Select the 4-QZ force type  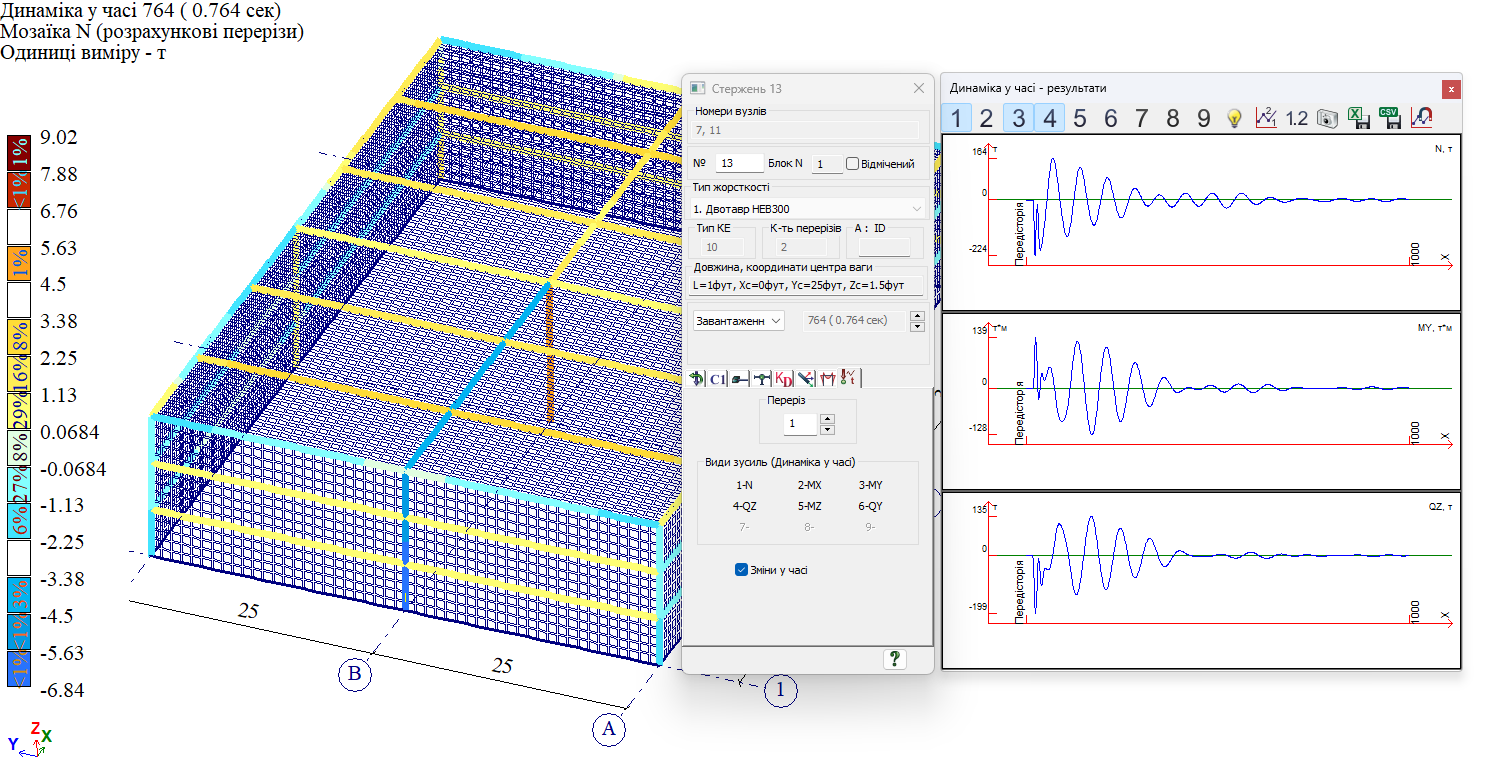point(744,506)
